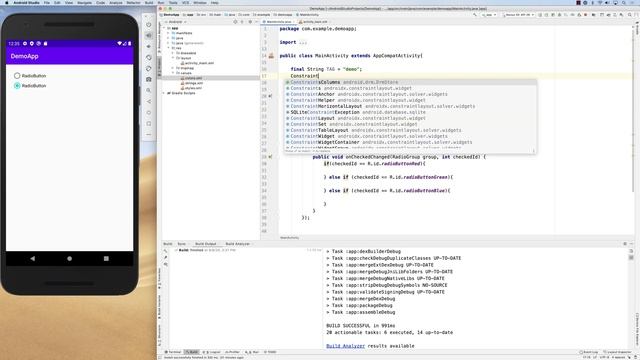
Task: Click the emulator zoom magnifier button
Action: click(149, 90)
